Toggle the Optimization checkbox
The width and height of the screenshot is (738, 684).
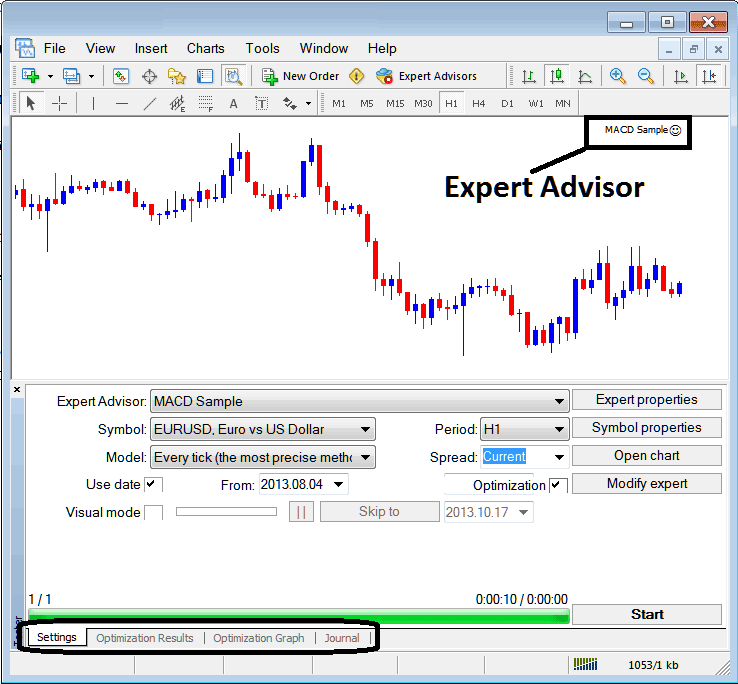pos(558,486)
